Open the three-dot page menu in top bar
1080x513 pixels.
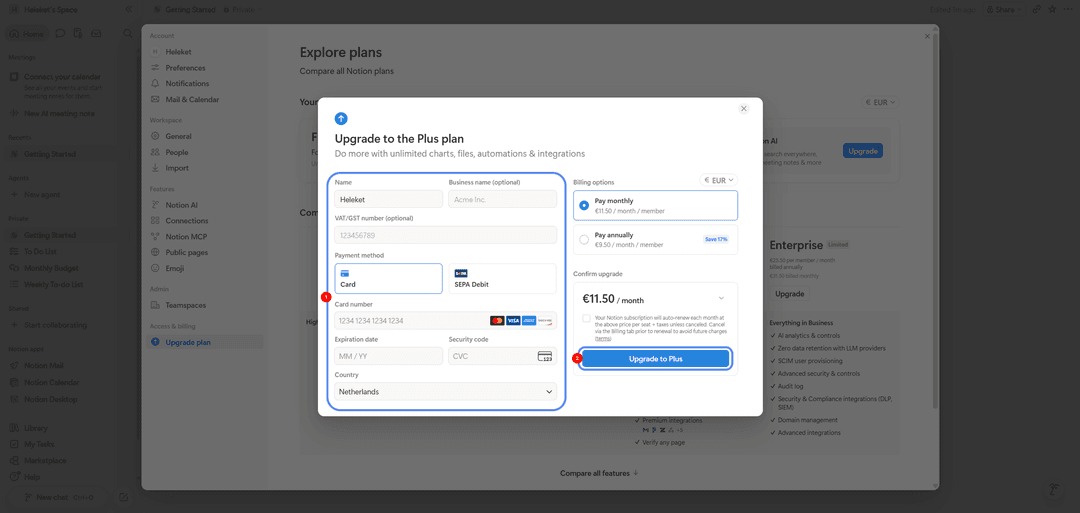(x=1068, y=10)
